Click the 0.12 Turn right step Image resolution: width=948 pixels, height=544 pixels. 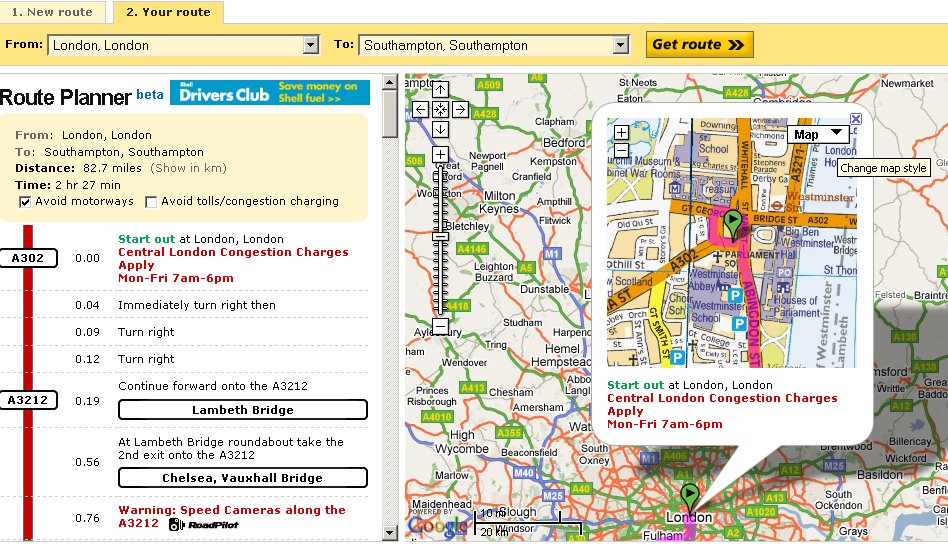(146, 359)
